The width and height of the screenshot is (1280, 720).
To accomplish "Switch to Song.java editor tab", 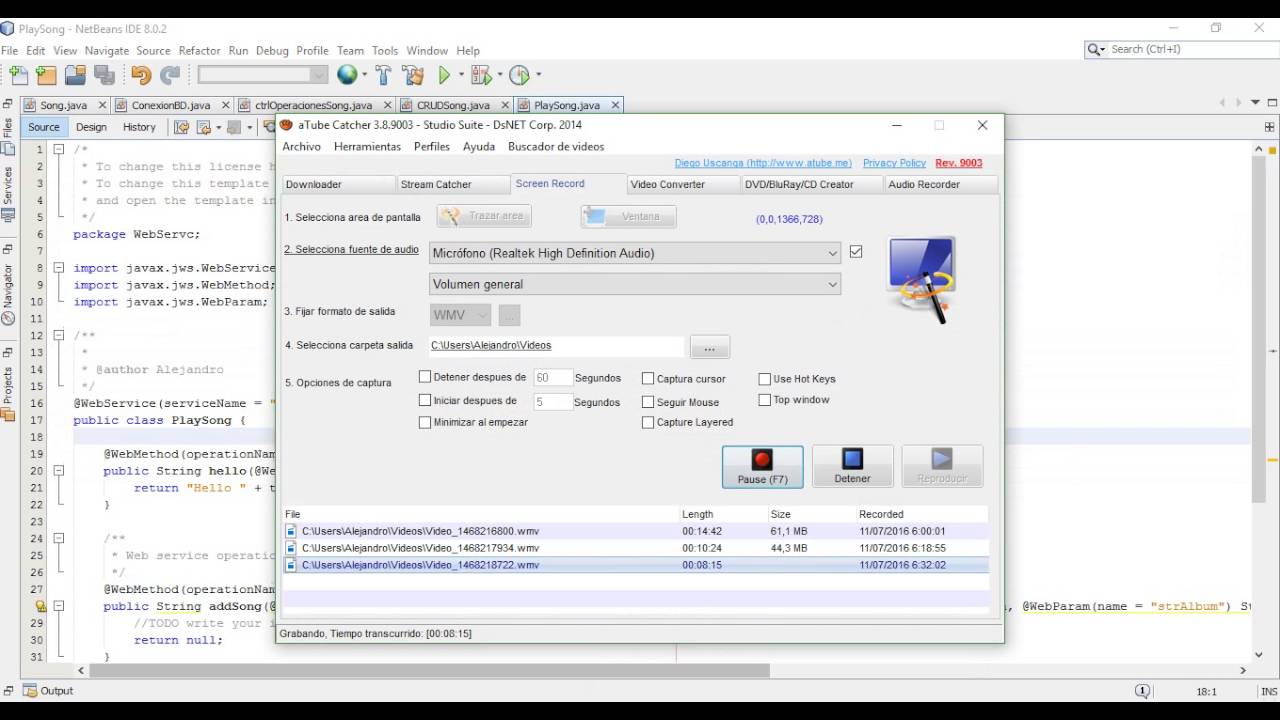I will coord(63,105).
